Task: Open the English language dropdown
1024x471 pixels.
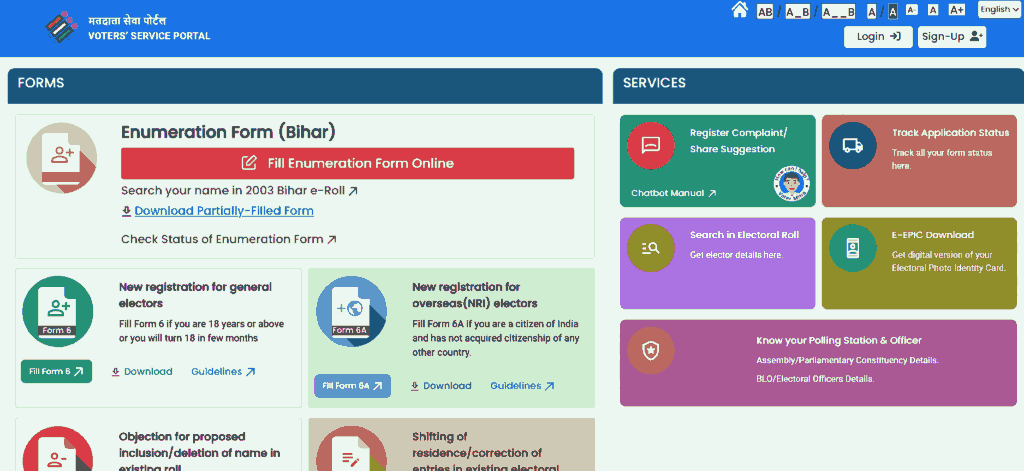Action: tap(999, 9)
